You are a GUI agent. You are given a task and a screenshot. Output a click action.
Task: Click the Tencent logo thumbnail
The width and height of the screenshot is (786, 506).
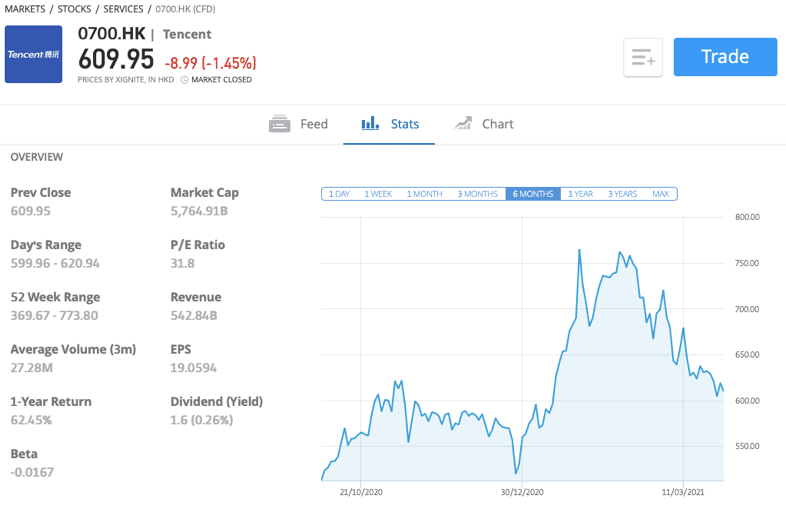(34, 54)
